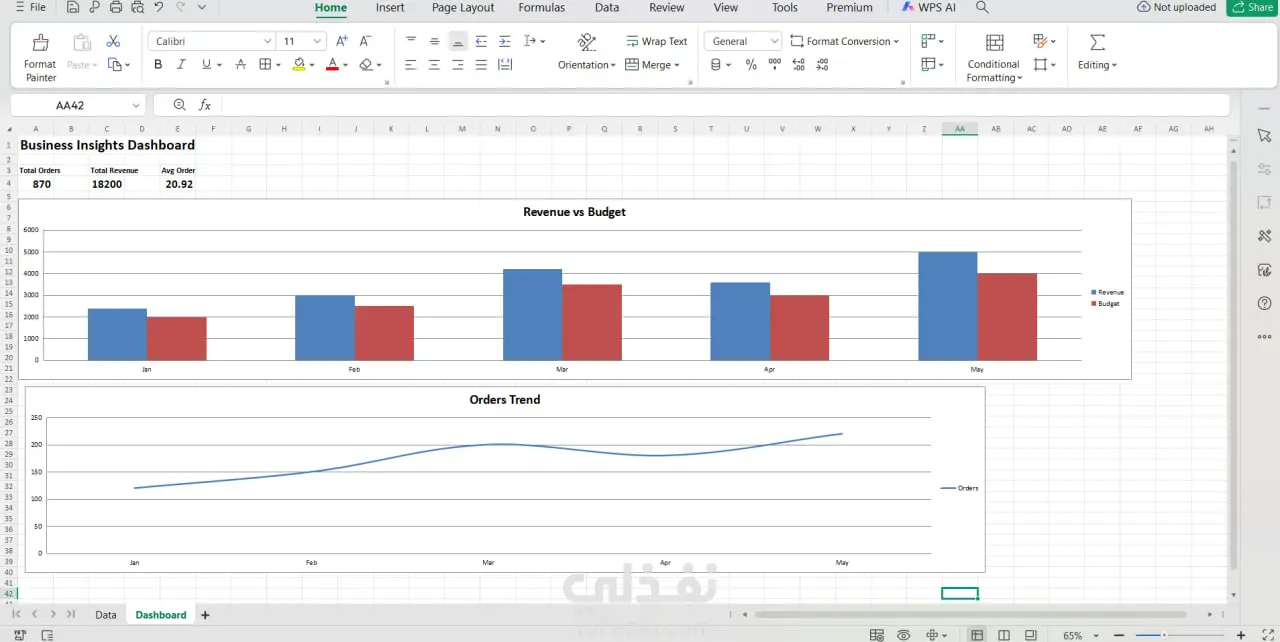1280x642 pixels.
Task: Click the increase font size icon
Action: [x=342, y=41]
